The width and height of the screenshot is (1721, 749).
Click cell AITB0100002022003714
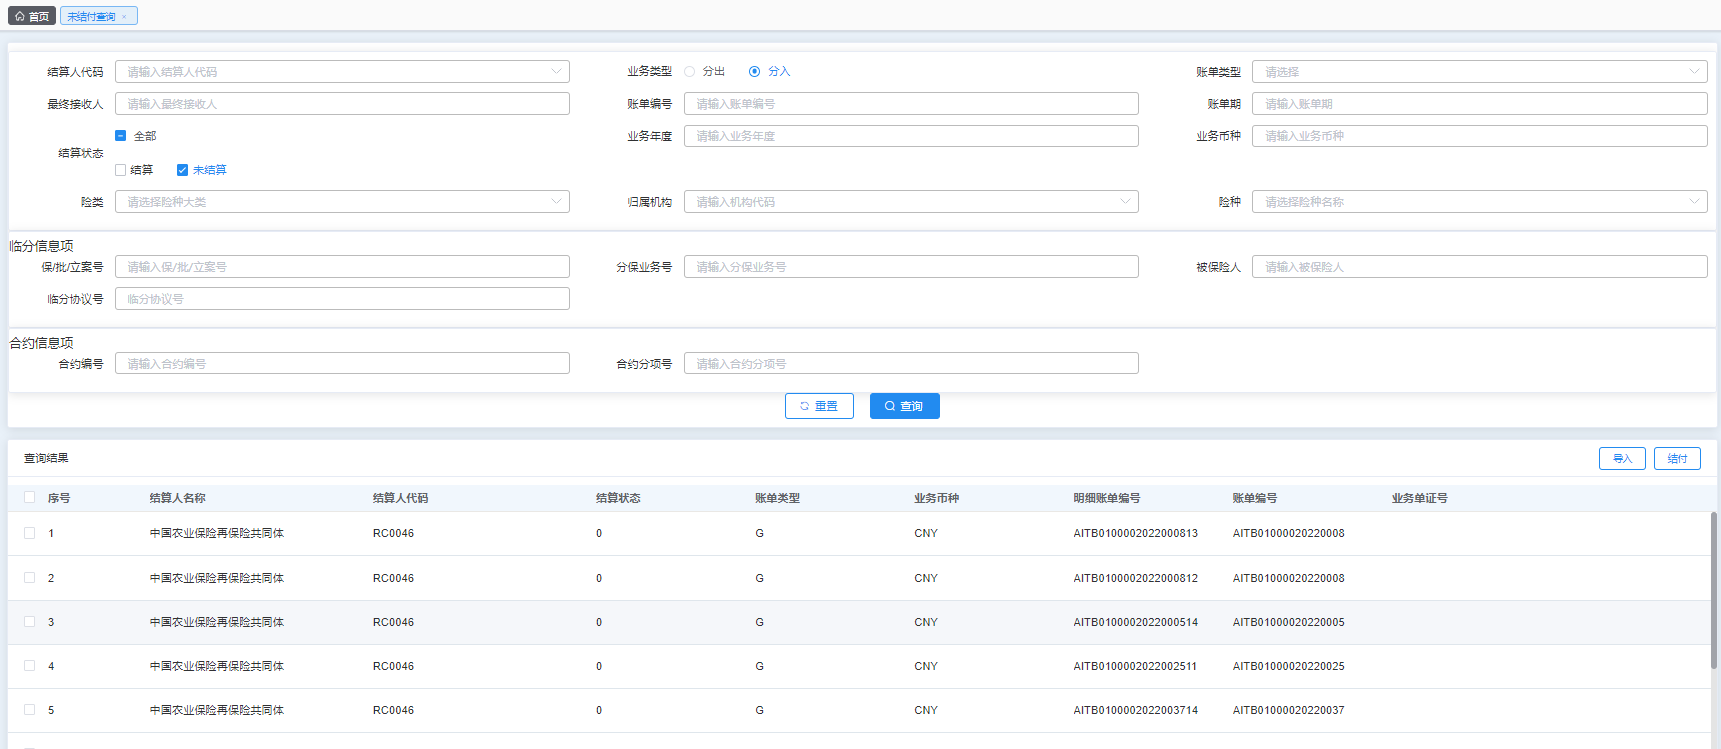1136,710
